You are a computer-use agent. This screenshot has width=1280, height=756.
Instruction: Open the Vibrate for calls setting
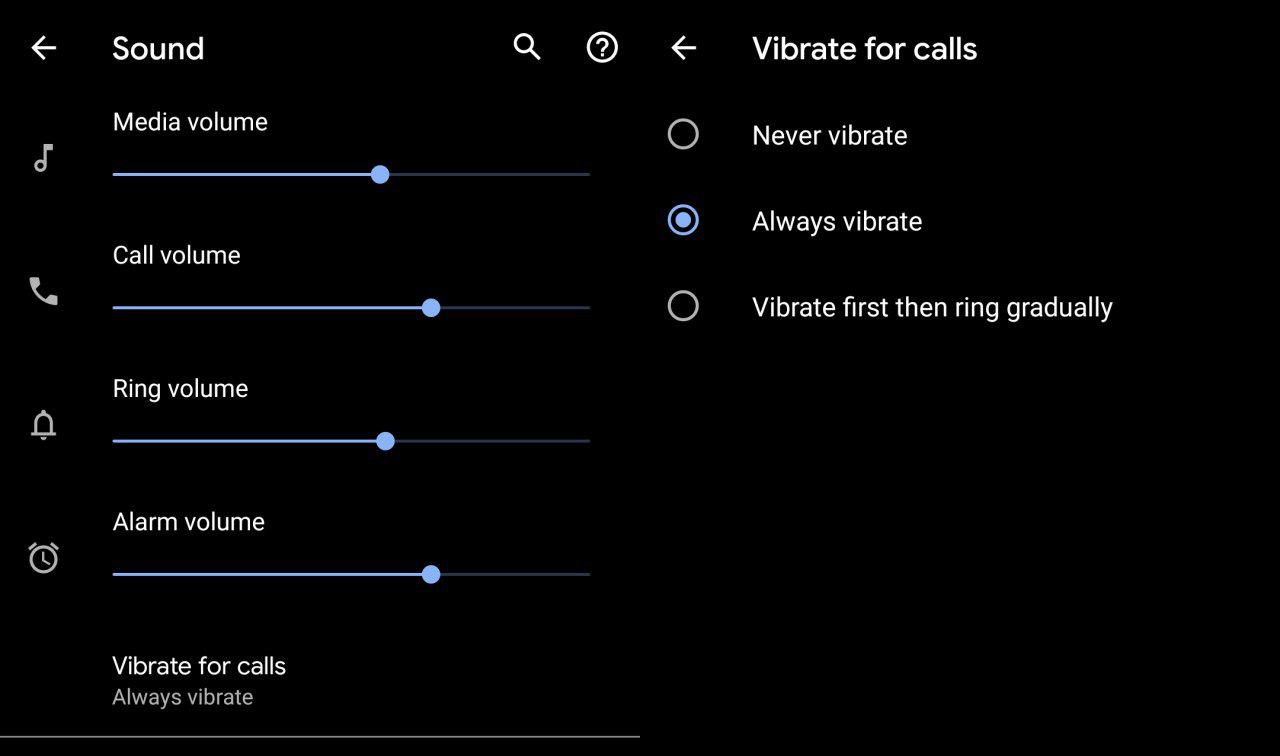click(199, 666)
